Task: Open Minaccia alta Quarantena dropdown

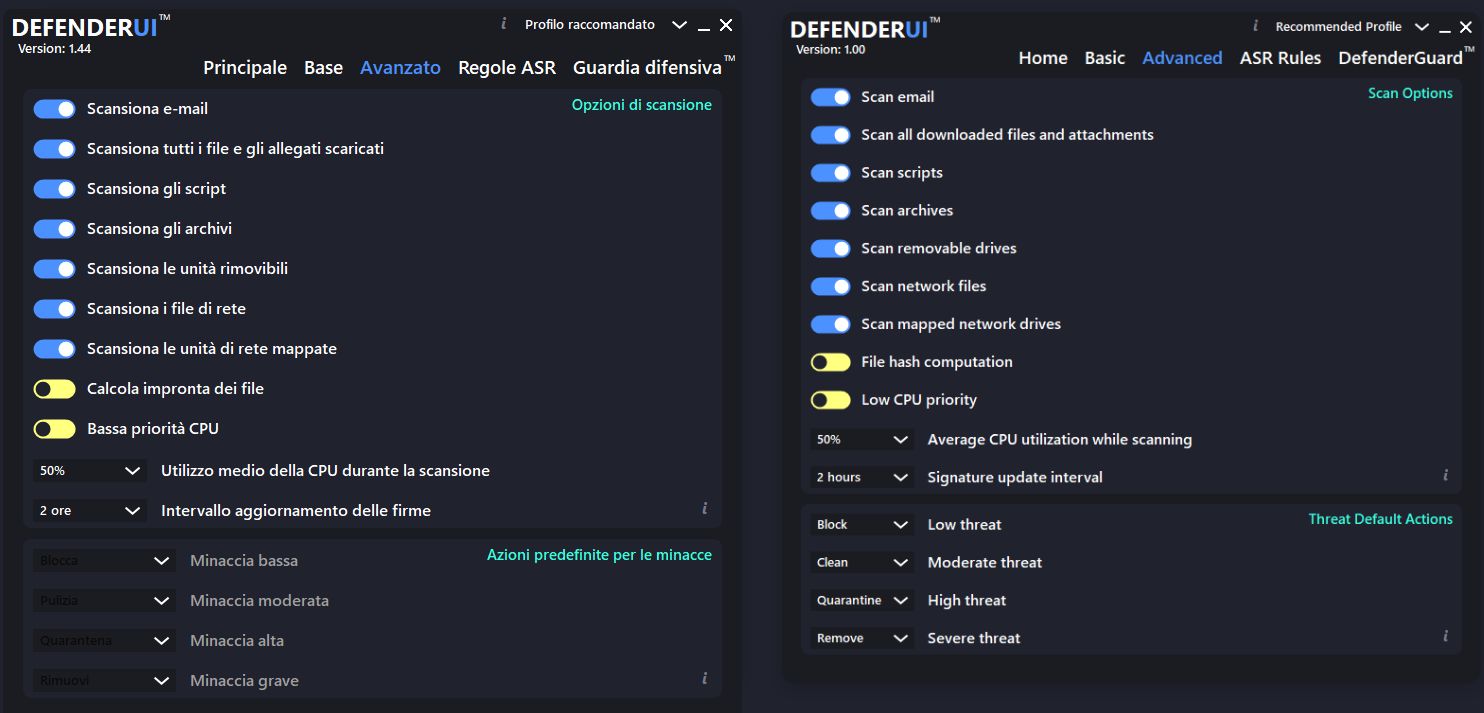Action: pos(104,640)
